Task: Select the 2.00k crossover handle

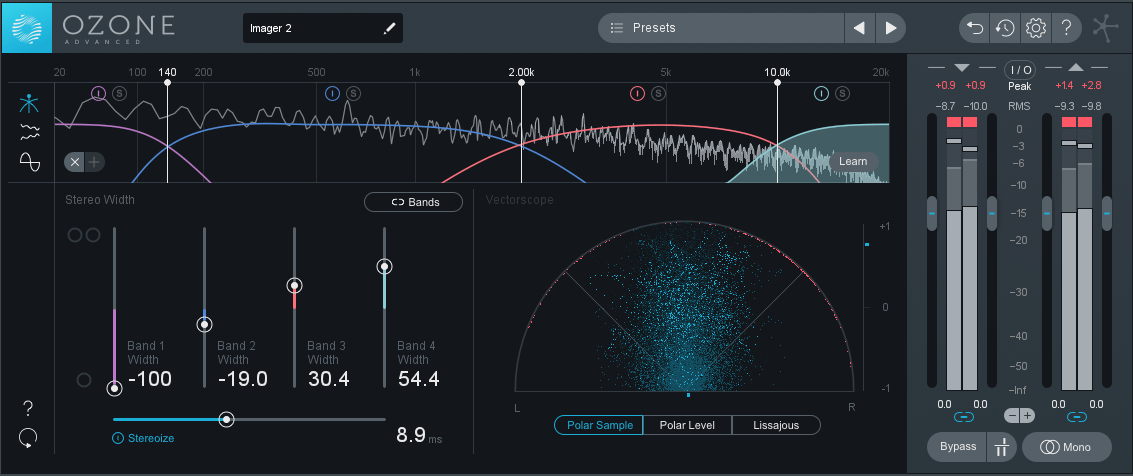Action: pyautogui.click(x=522, y=83)
